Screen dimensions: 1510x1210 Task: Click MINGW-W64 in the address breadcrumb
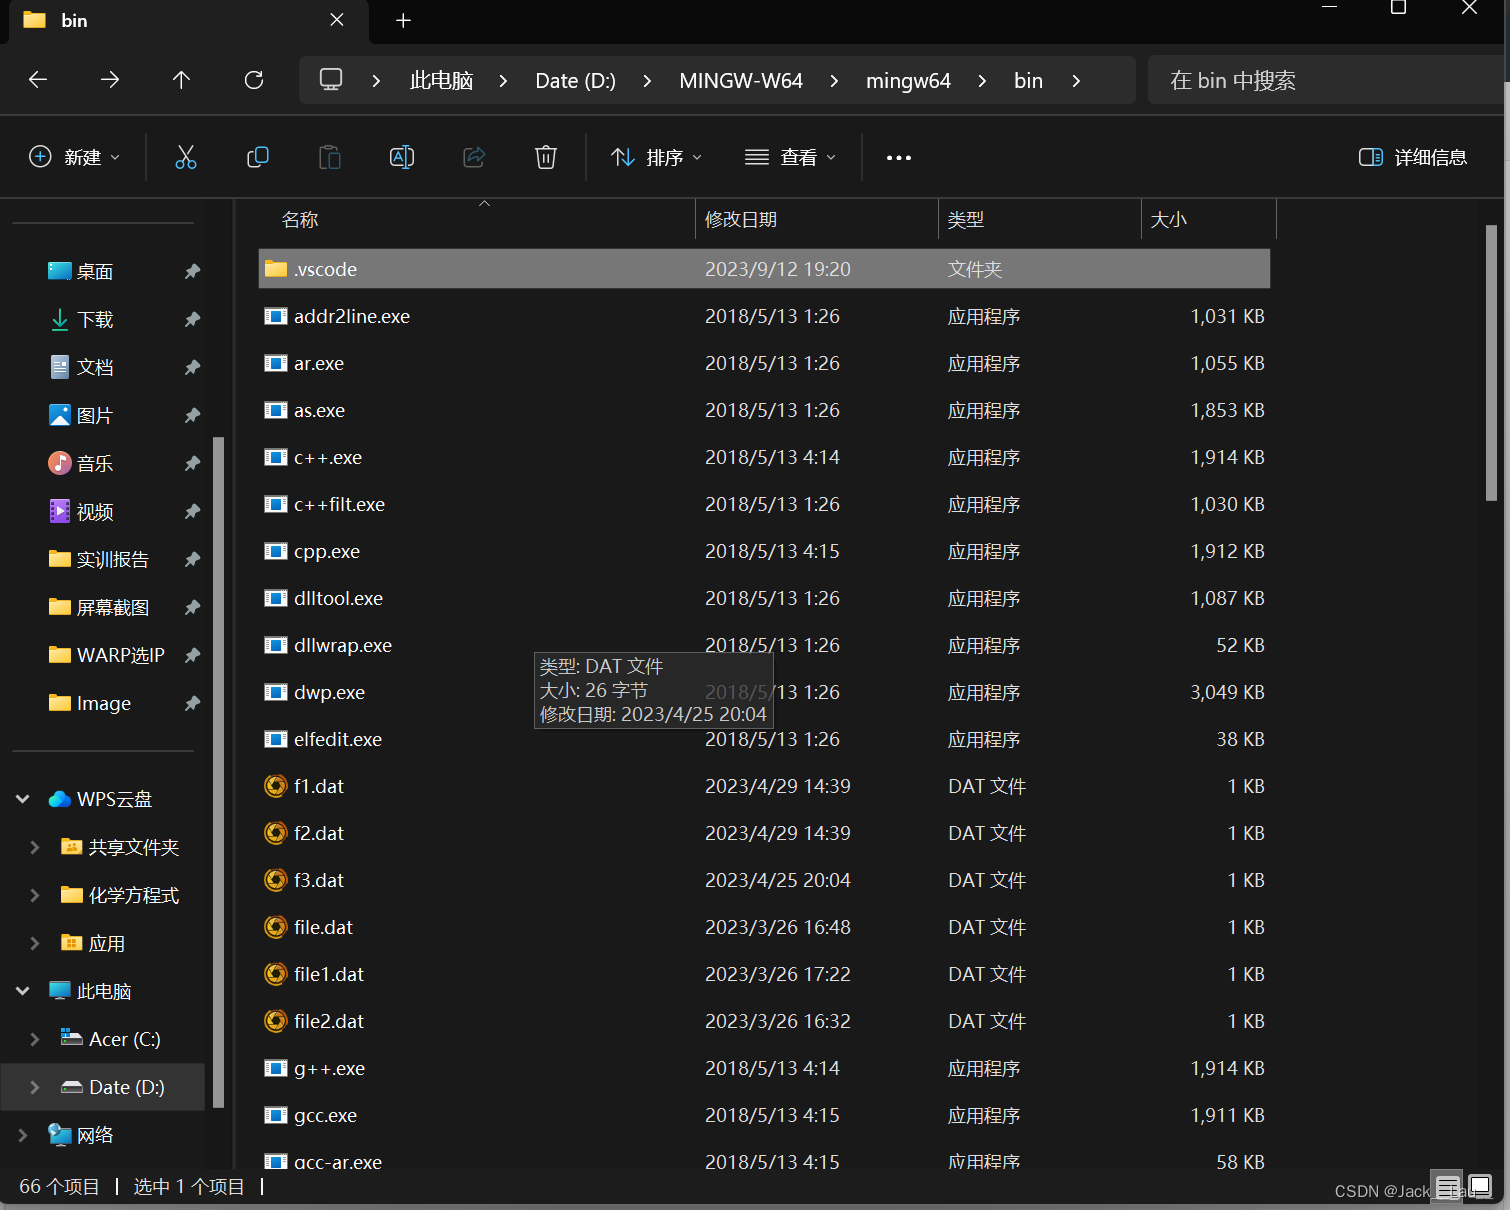(x=741, y=81)
